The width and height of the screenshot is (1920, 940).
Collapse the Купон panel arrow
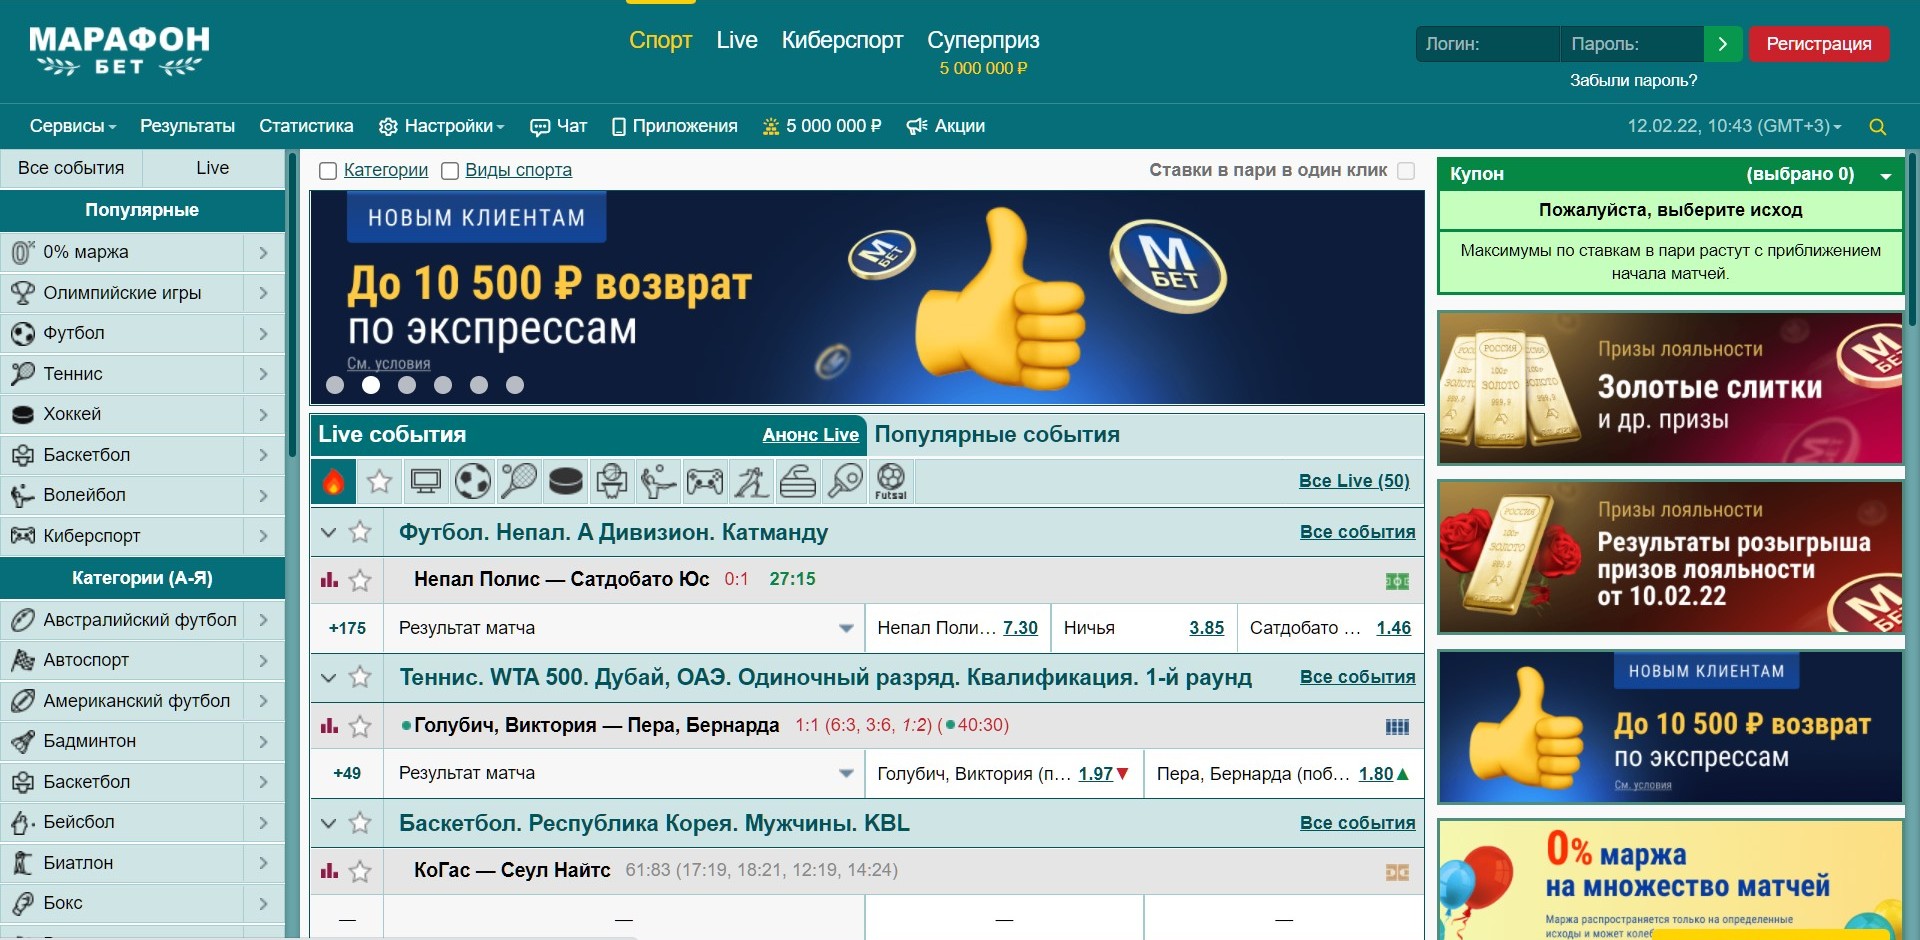pyautogui.click(x=1885, y=175)
